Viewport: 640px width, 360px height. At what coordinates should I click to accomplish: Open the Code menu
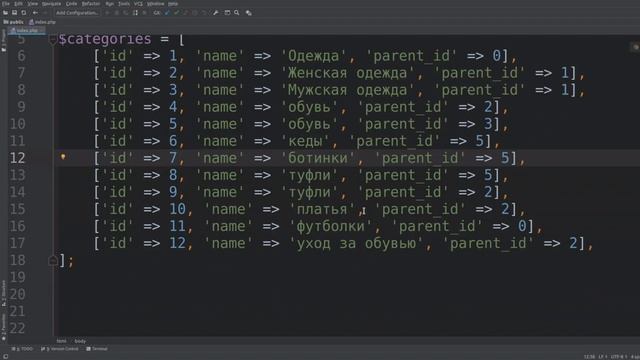click(71, 4)
